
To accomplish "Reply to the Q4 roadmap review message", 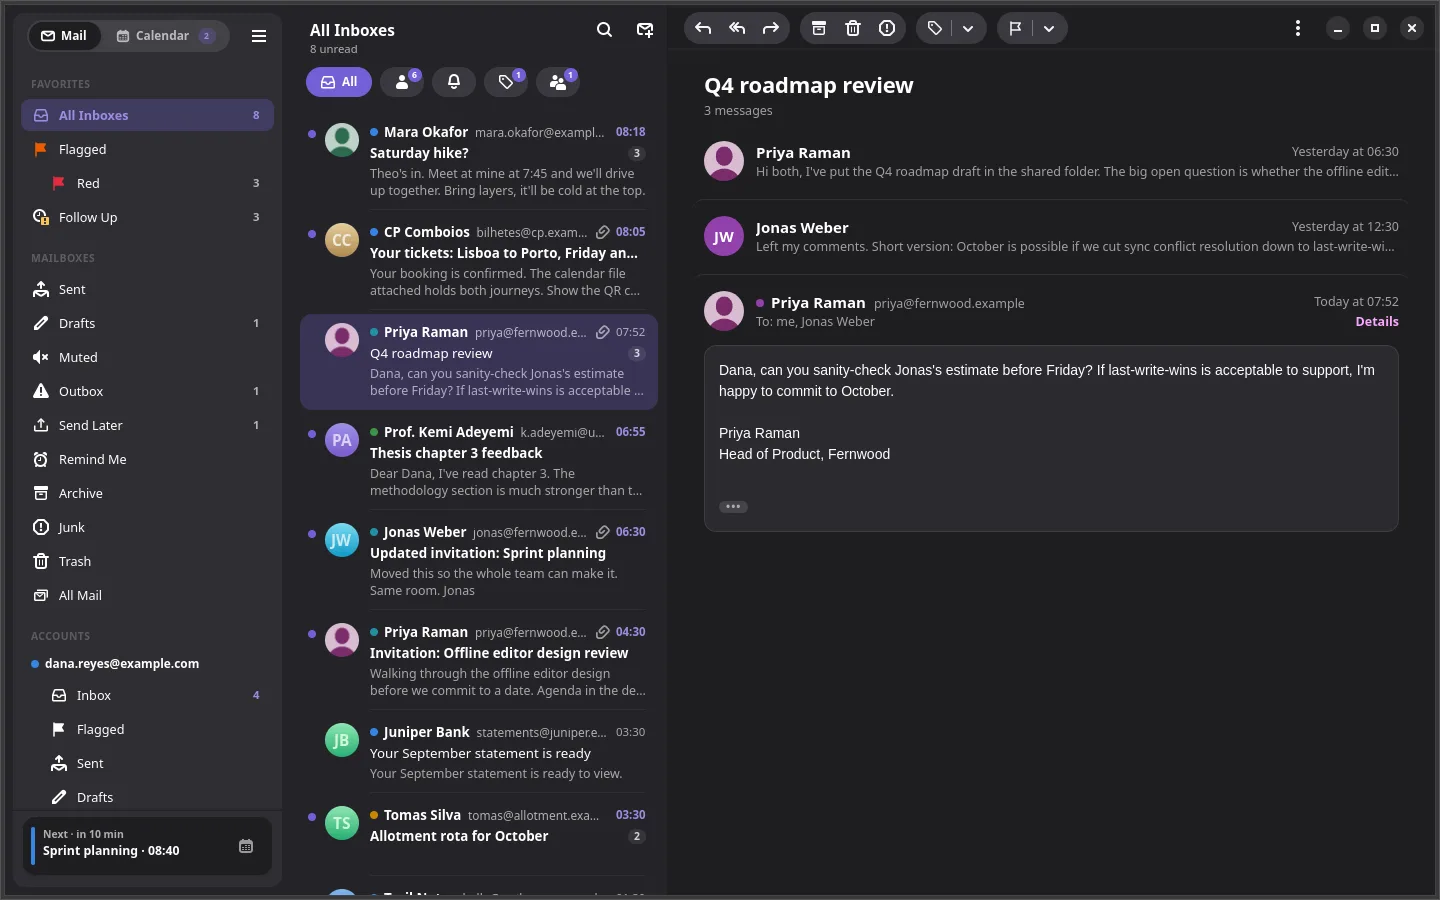I will click(703, 28).
